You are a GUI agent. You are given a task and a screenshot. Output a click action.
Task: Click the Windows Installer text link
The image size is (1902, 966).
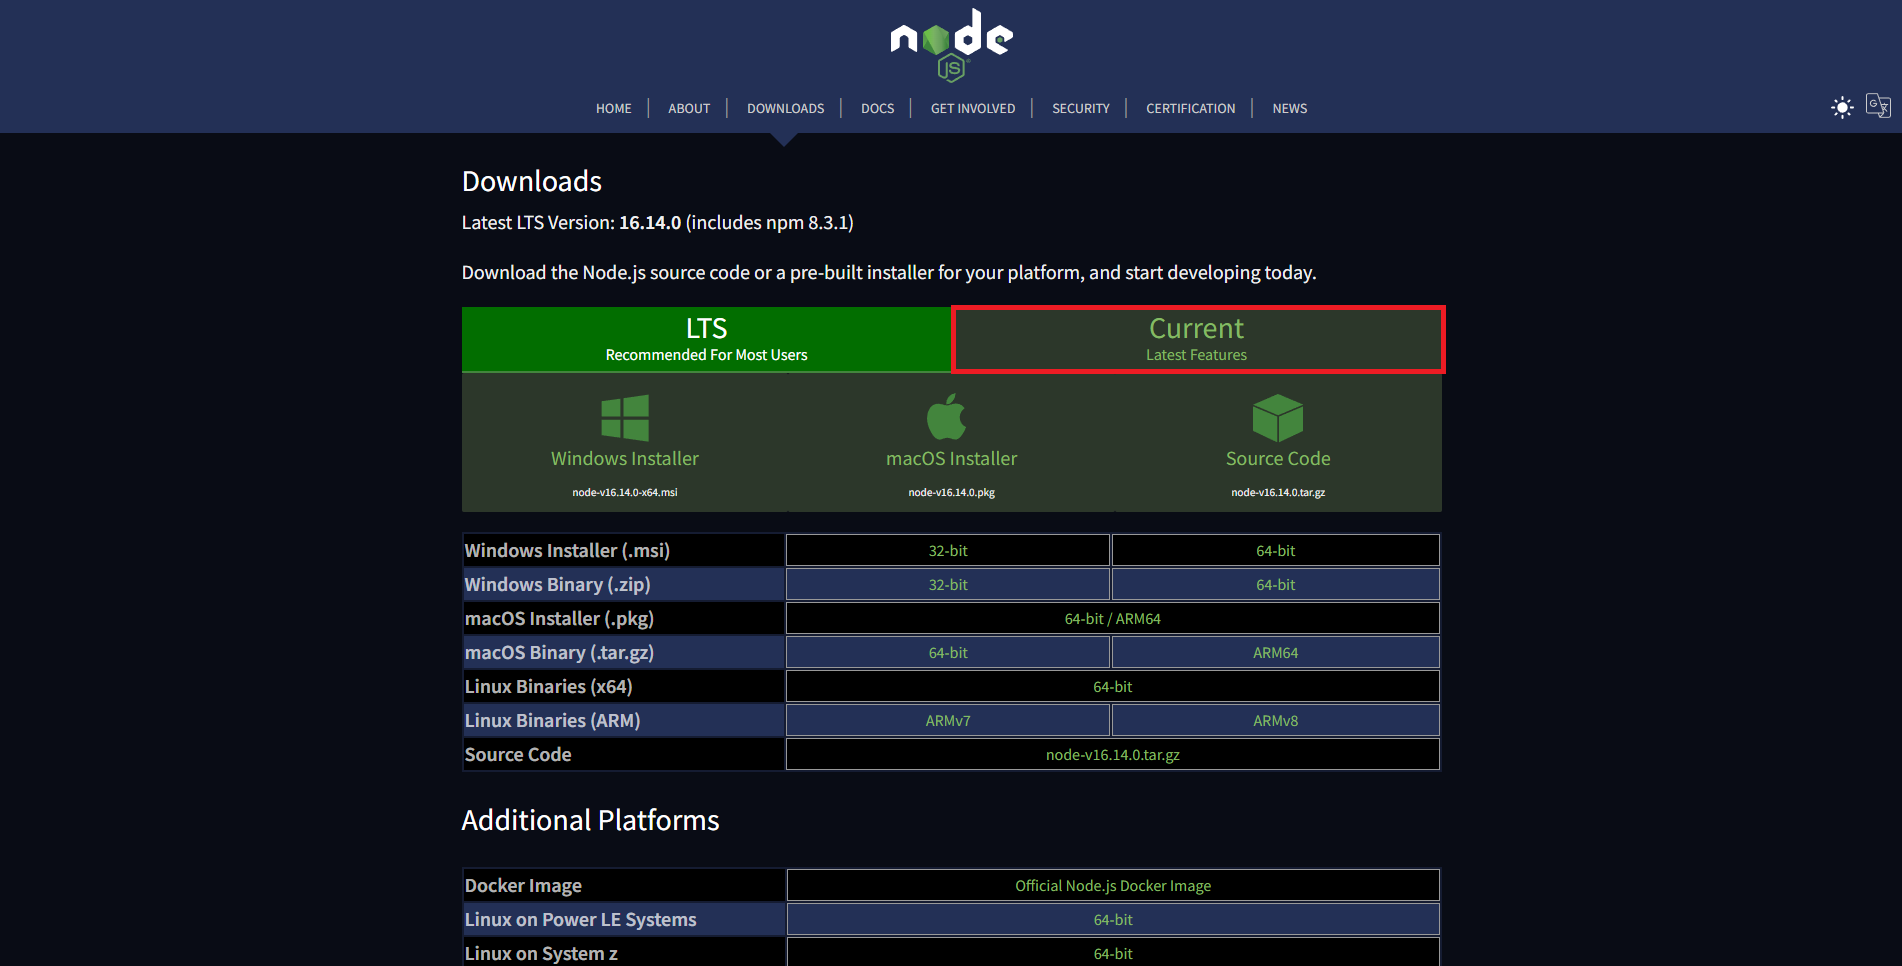(x=625, y=458)
